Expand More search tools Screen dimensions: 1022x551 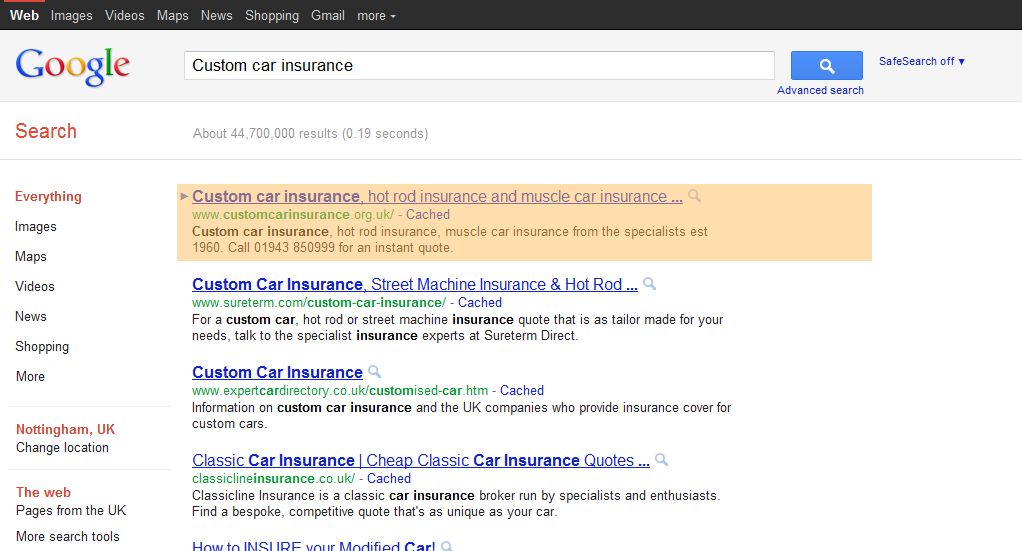tap(68, 536)
